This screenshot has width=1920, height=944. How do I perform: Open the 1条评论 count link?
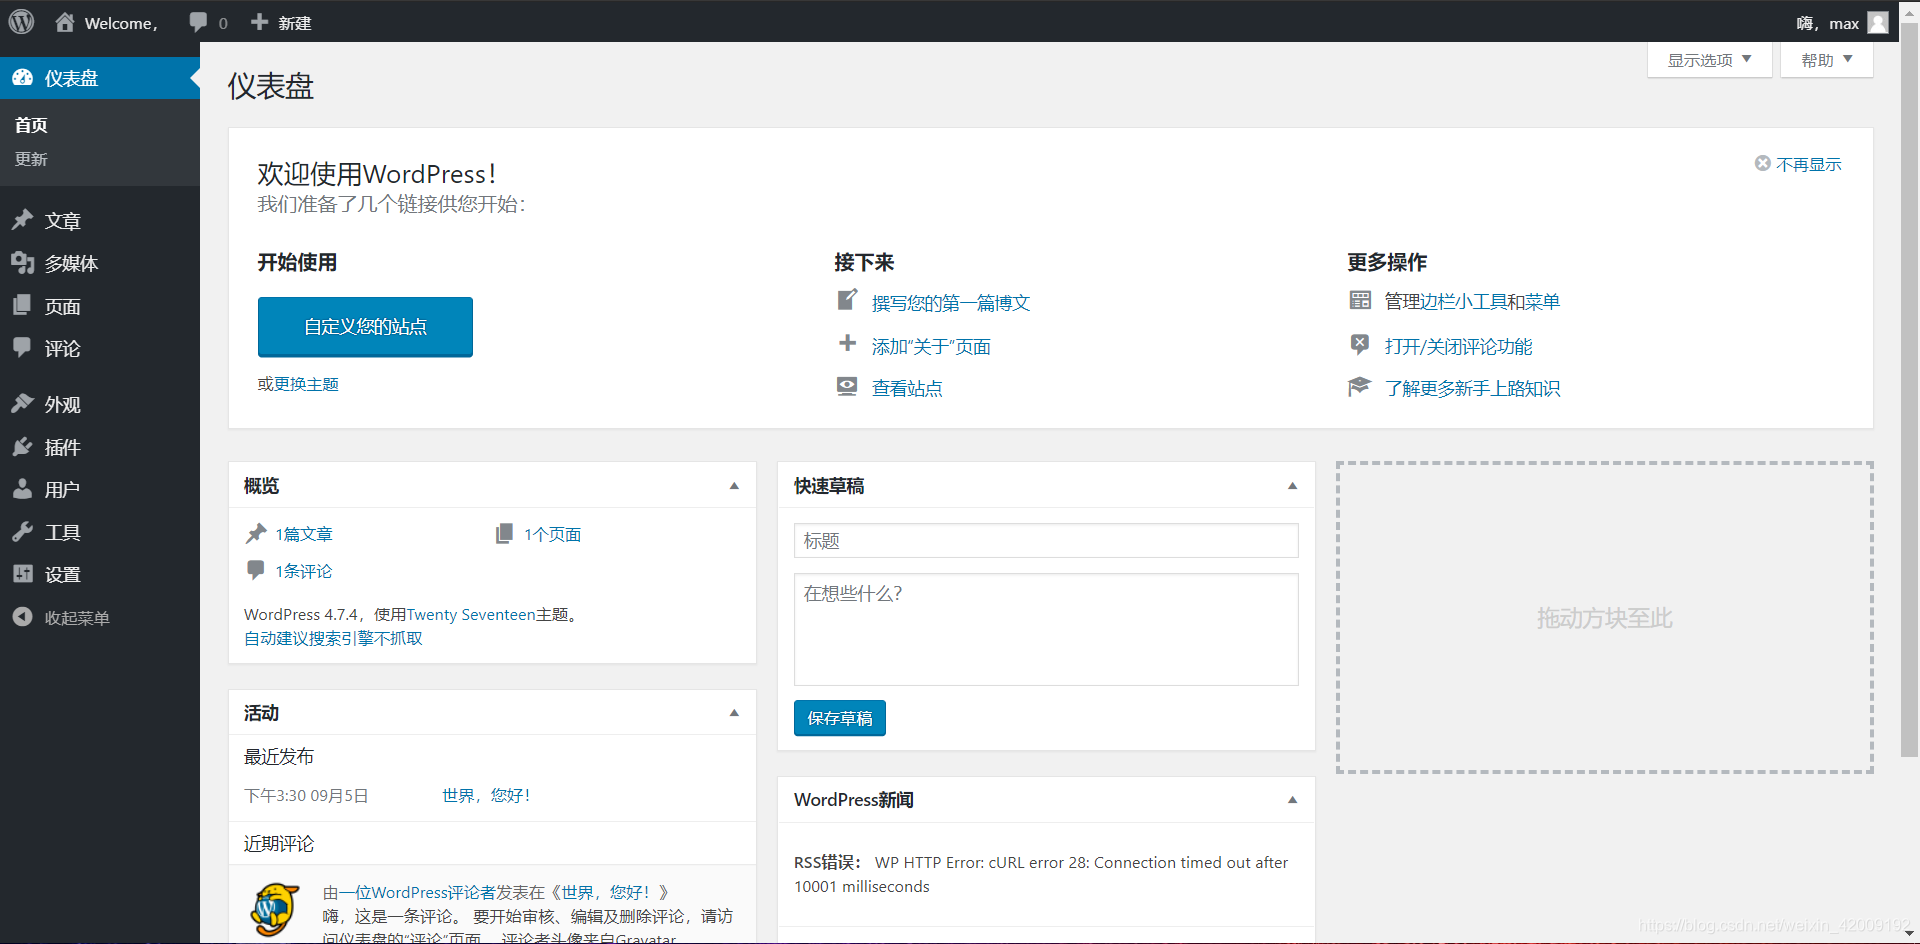[304, 571]
